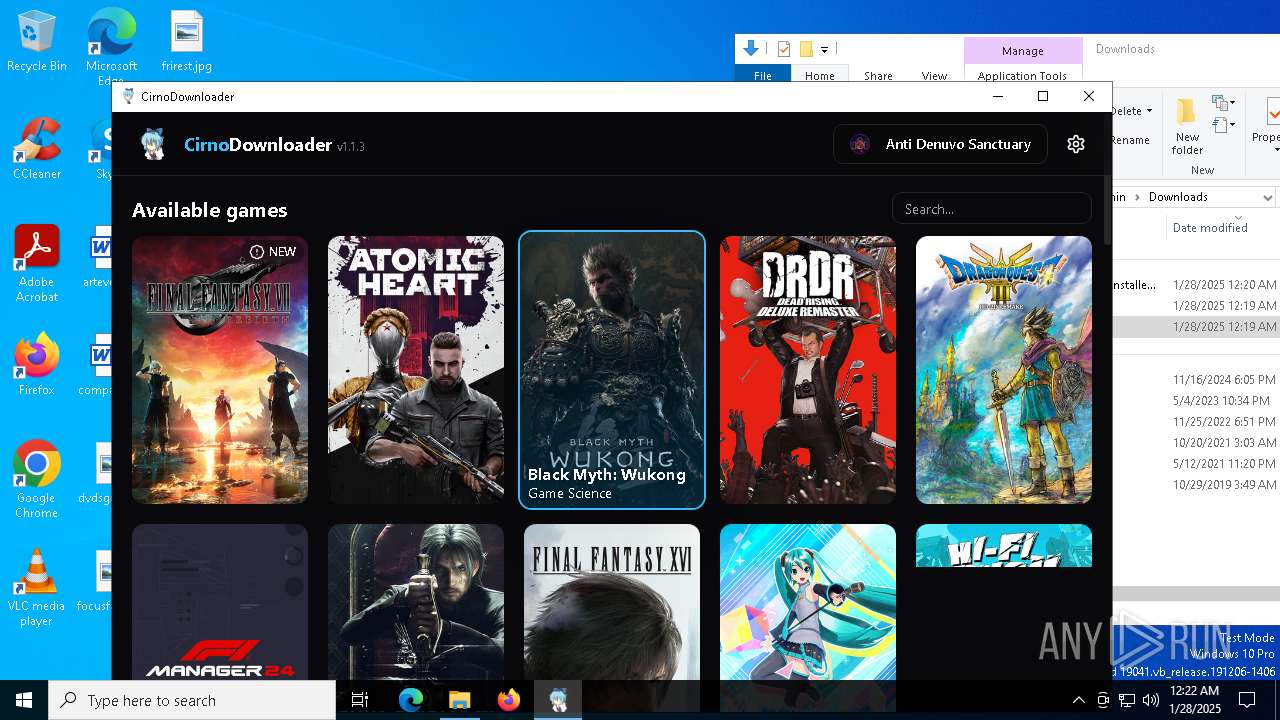Click the dark-haired swordsman game card

(x=416, y=602)
